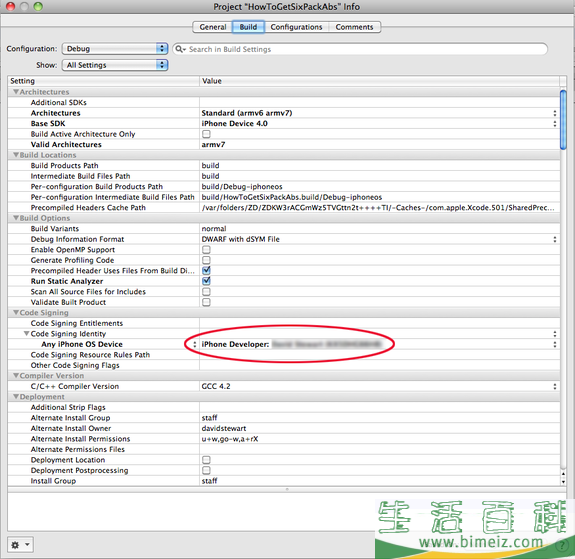Select the Build tab
This screenshot has width=575, height=559.
pos(248,27)
